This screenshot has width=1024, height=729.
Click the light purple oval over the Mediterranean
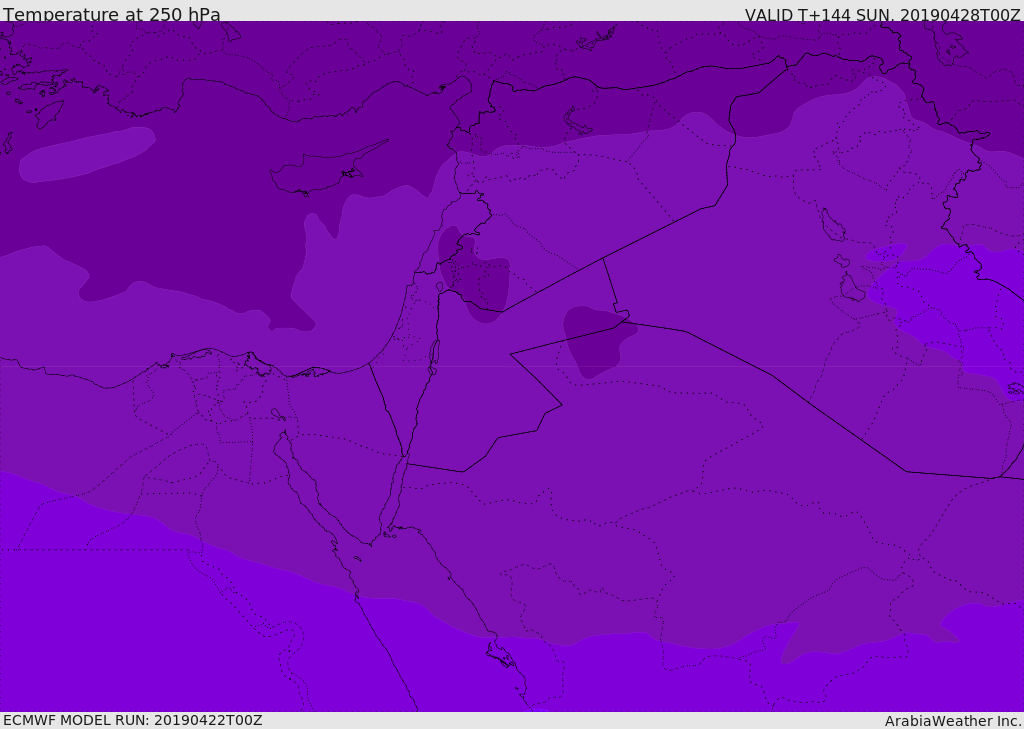85,155
